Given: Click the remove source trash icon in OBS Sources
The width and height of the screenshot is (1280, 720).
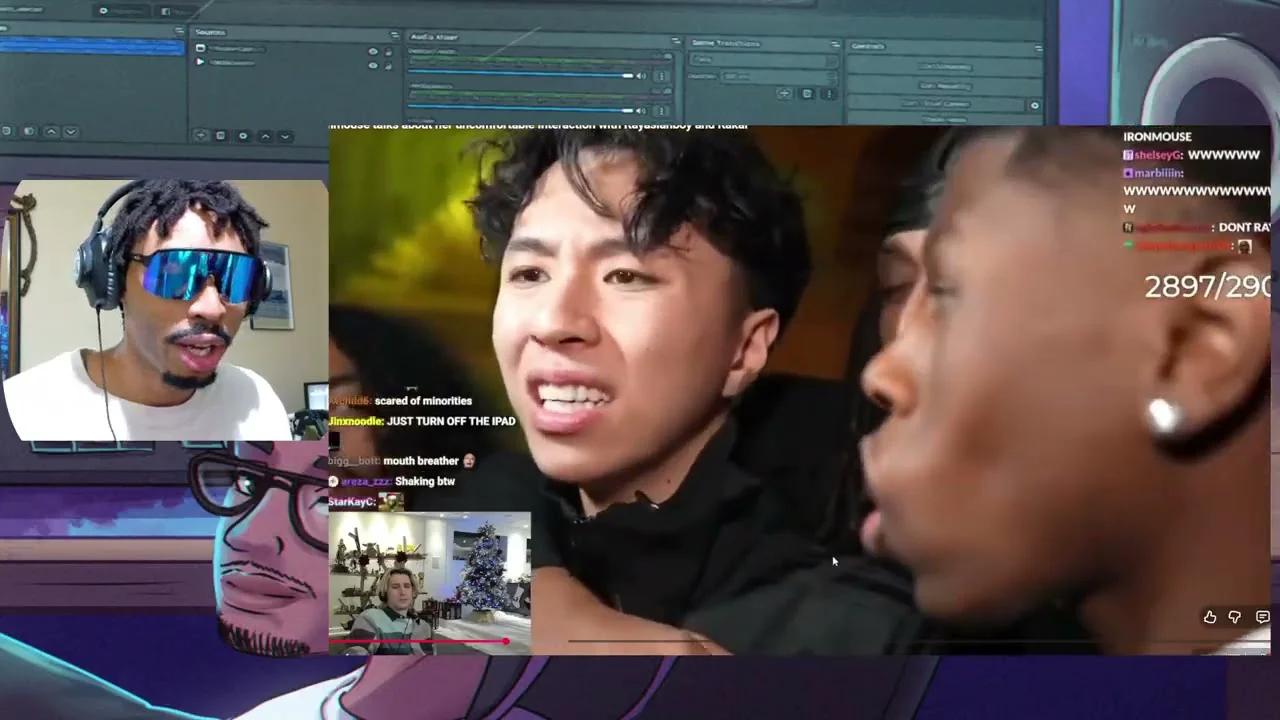Looking at the screenshot, I should pos(221,135).
